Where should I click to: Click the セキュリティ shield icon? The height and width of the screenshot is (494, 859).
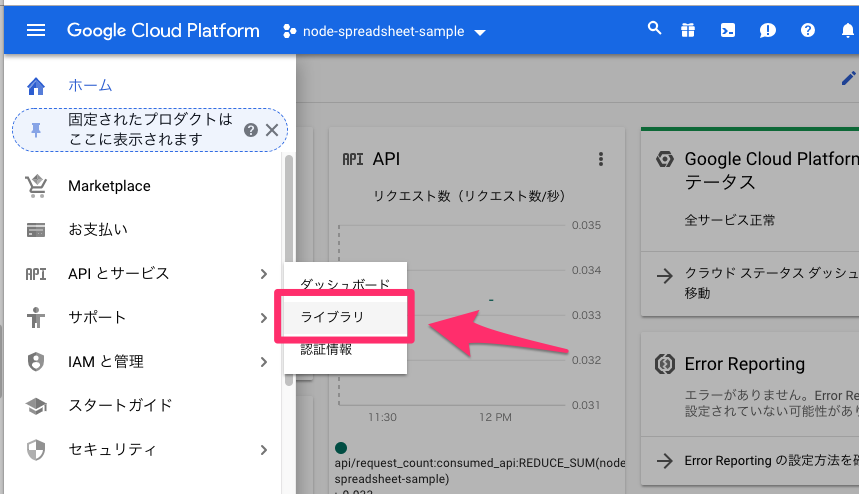36,450
